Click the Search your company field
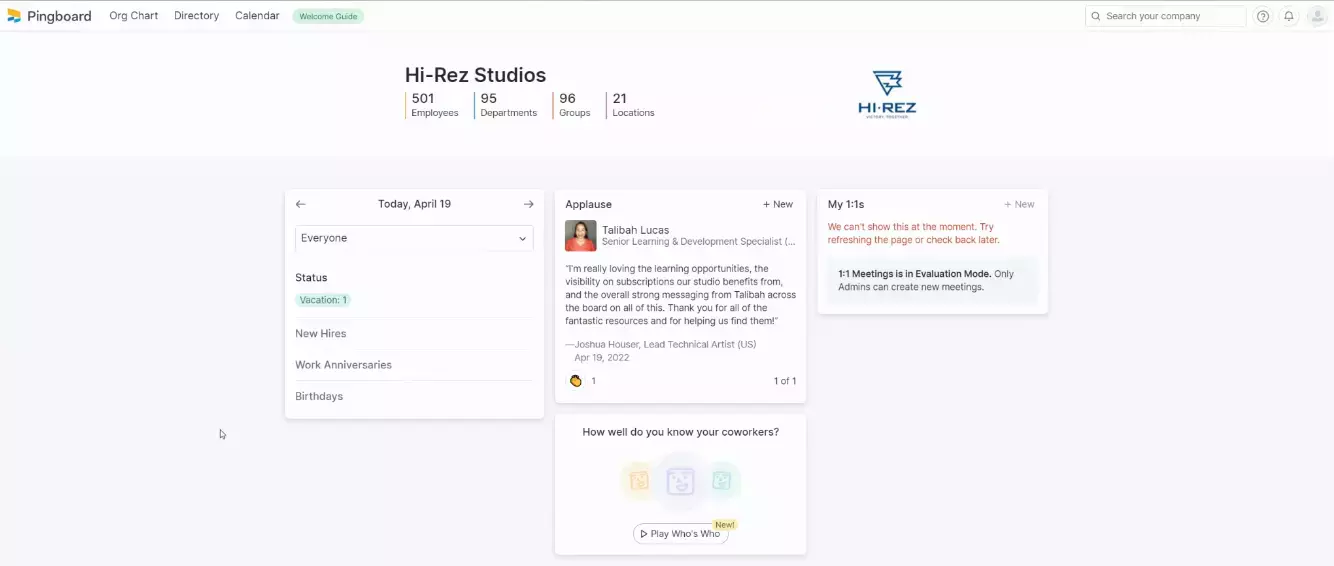This screenshot has height=566, width=1334. click(1166, 16)
